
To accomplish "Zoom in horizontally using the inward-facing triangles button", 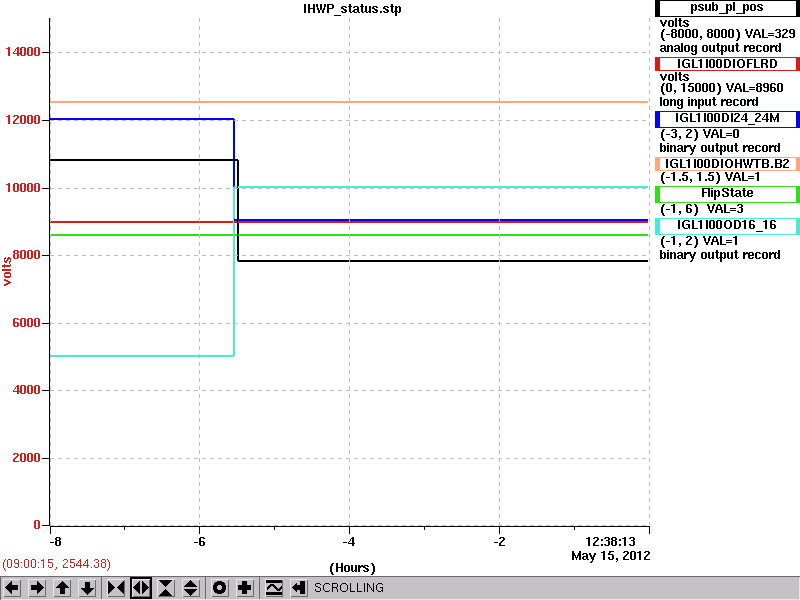I will click(x=116, y=588).
